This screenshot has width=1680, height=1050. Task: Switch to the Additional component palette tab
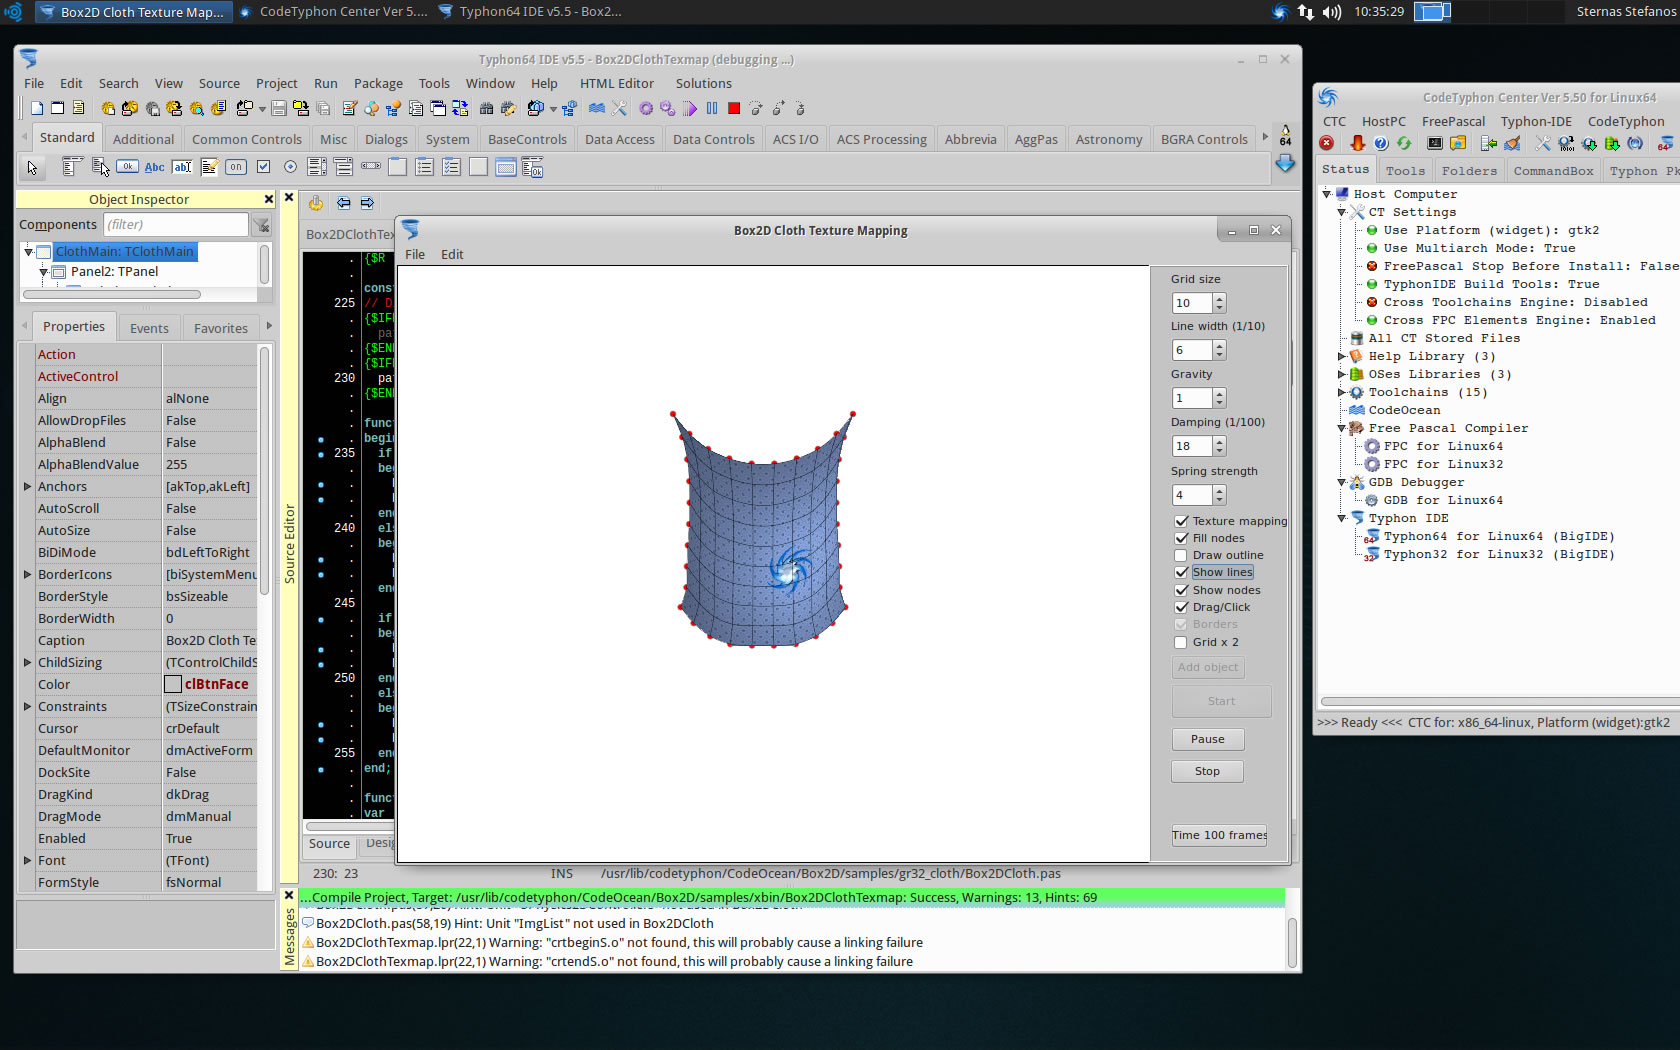click(x=143, y=139)
